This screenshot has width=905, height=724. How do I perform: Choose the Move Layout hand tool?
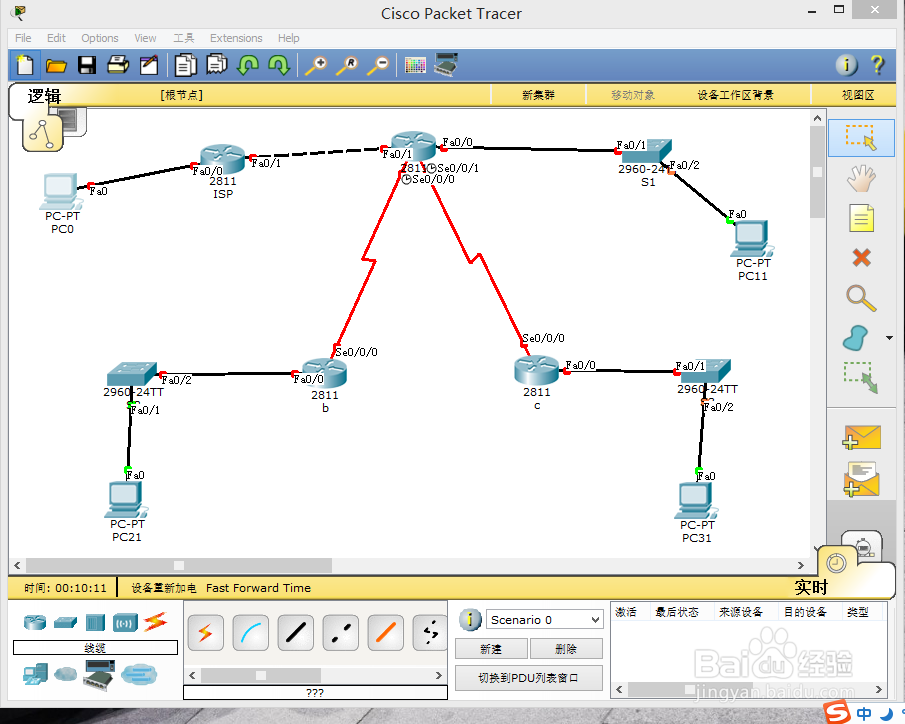coord(861,178)
